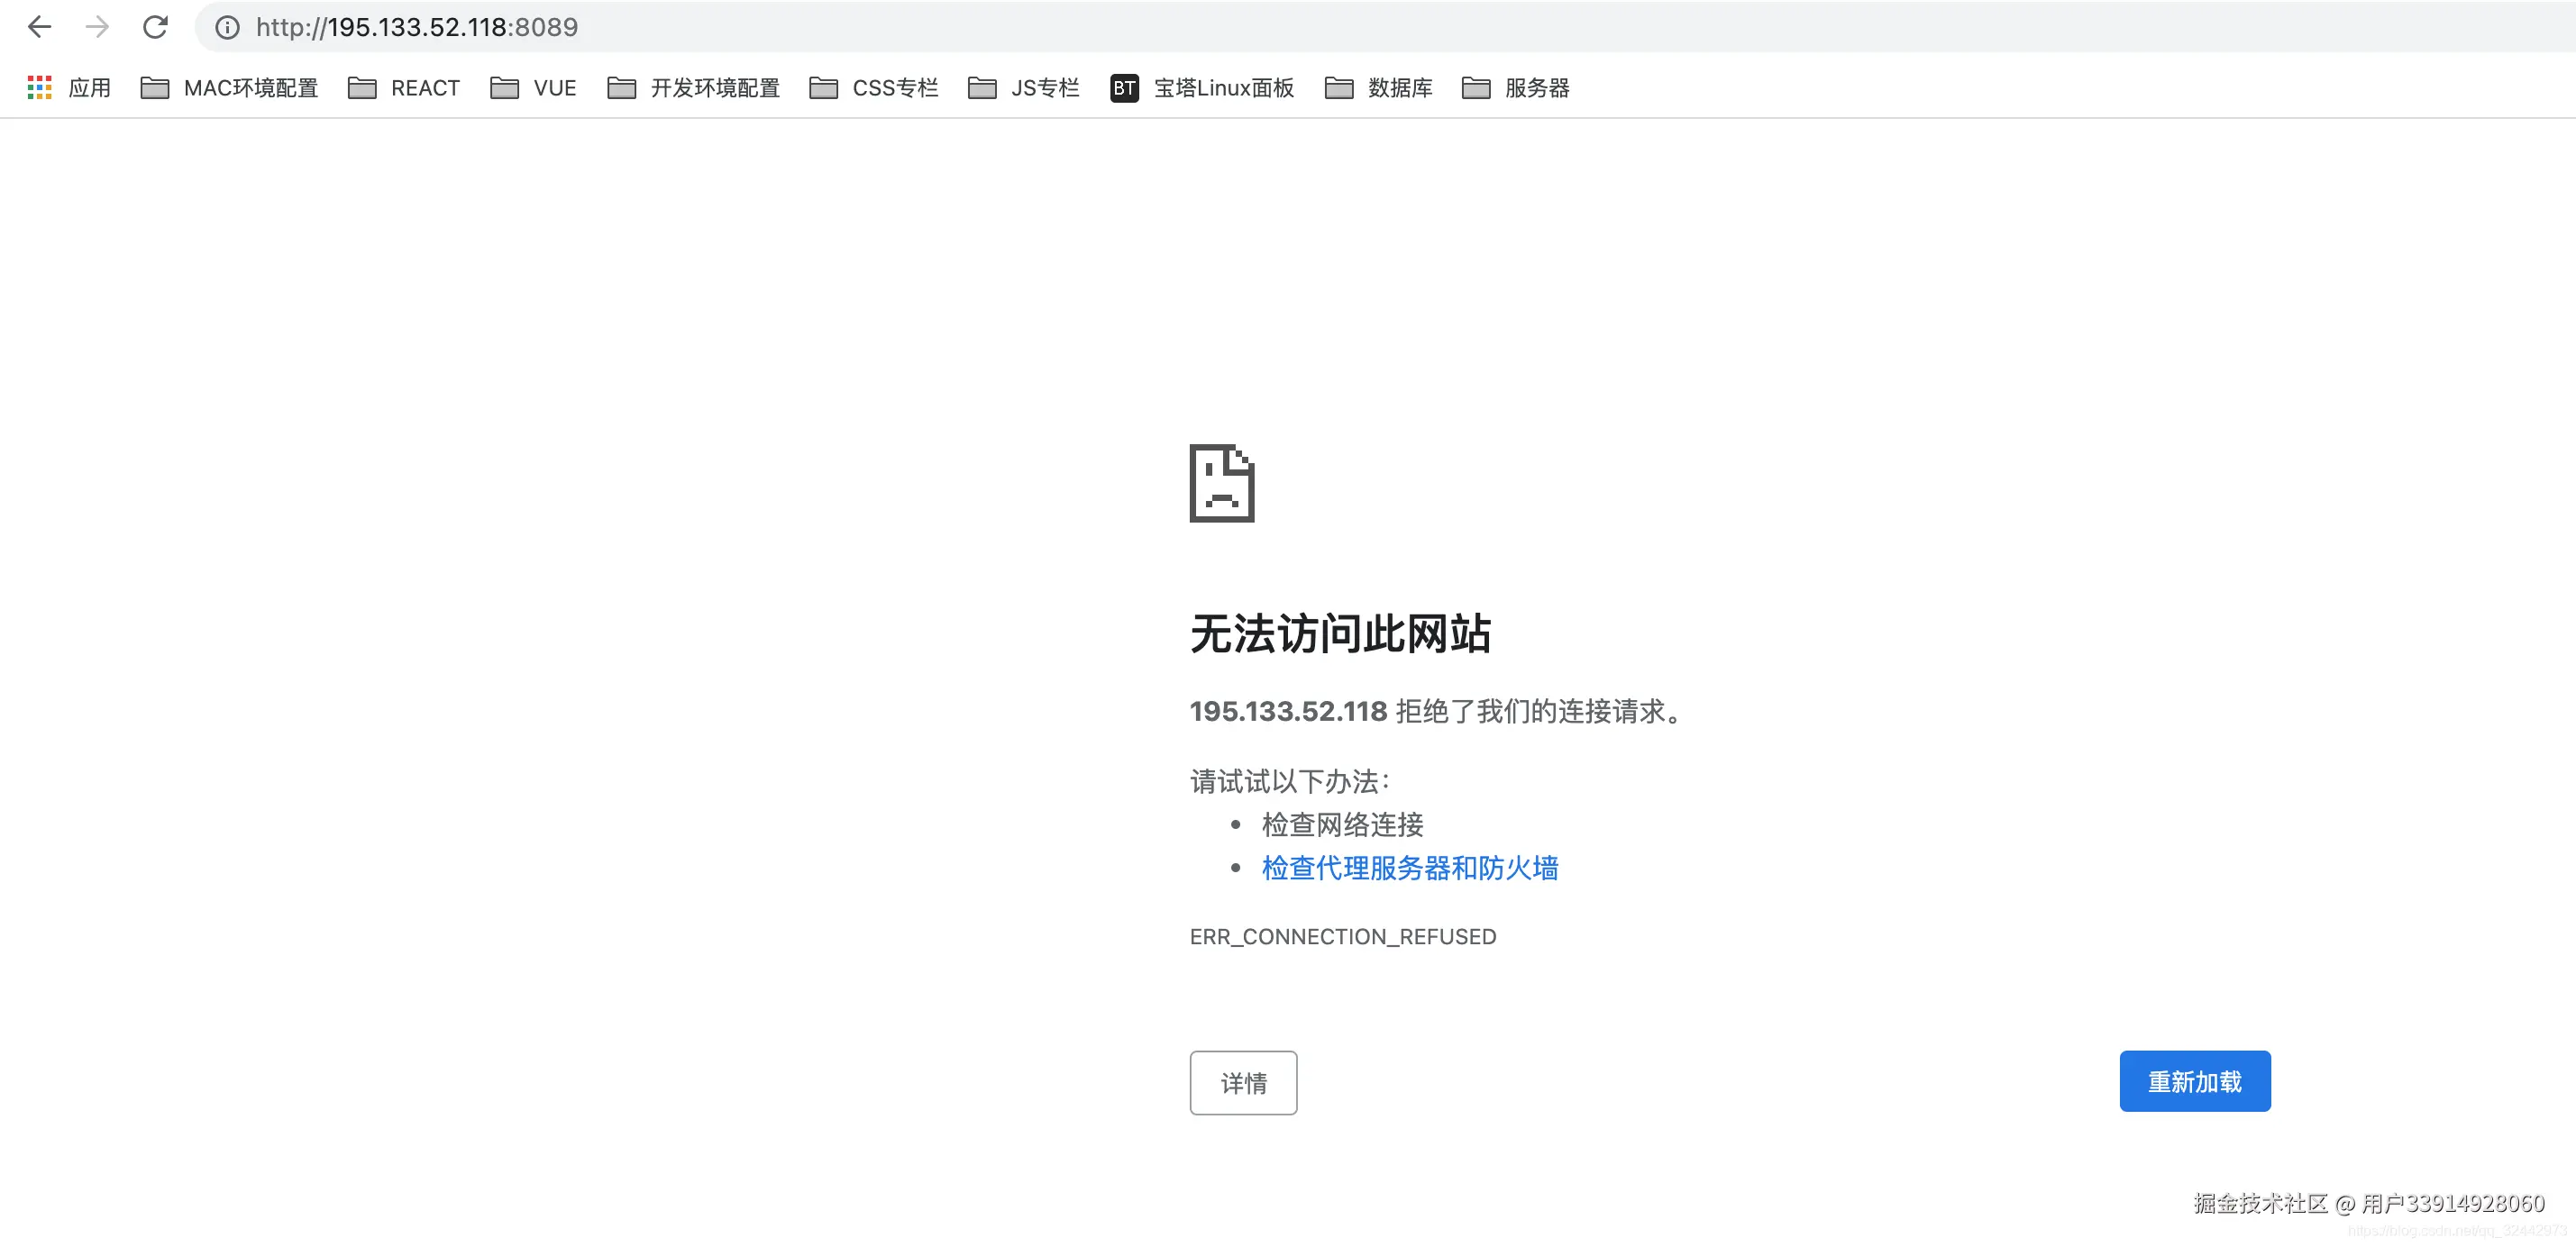
Task: Expand the VUE bookmark folder
Action: tap(533, 88)
